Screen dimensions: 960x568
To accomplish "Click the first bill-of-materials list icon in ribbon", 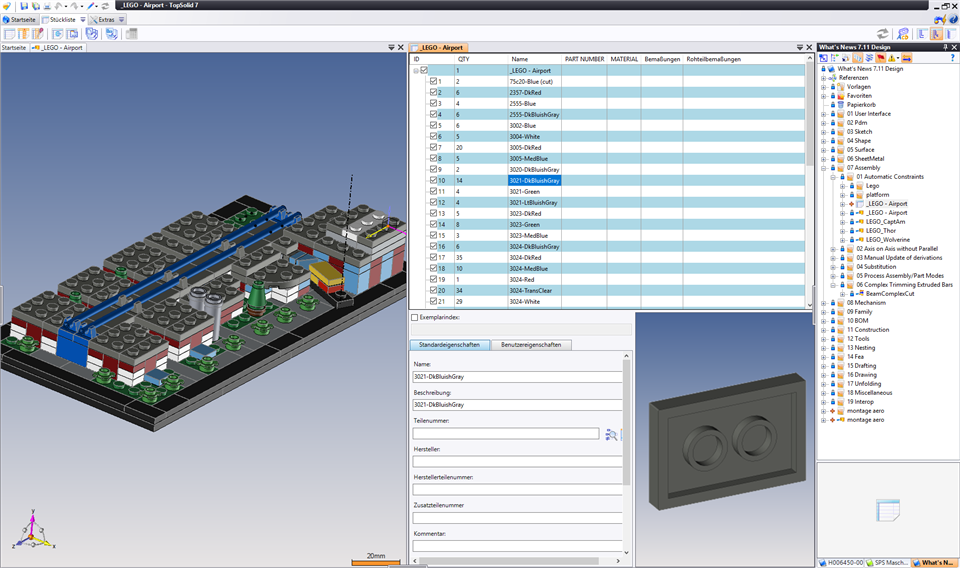I will click(10, 34).
